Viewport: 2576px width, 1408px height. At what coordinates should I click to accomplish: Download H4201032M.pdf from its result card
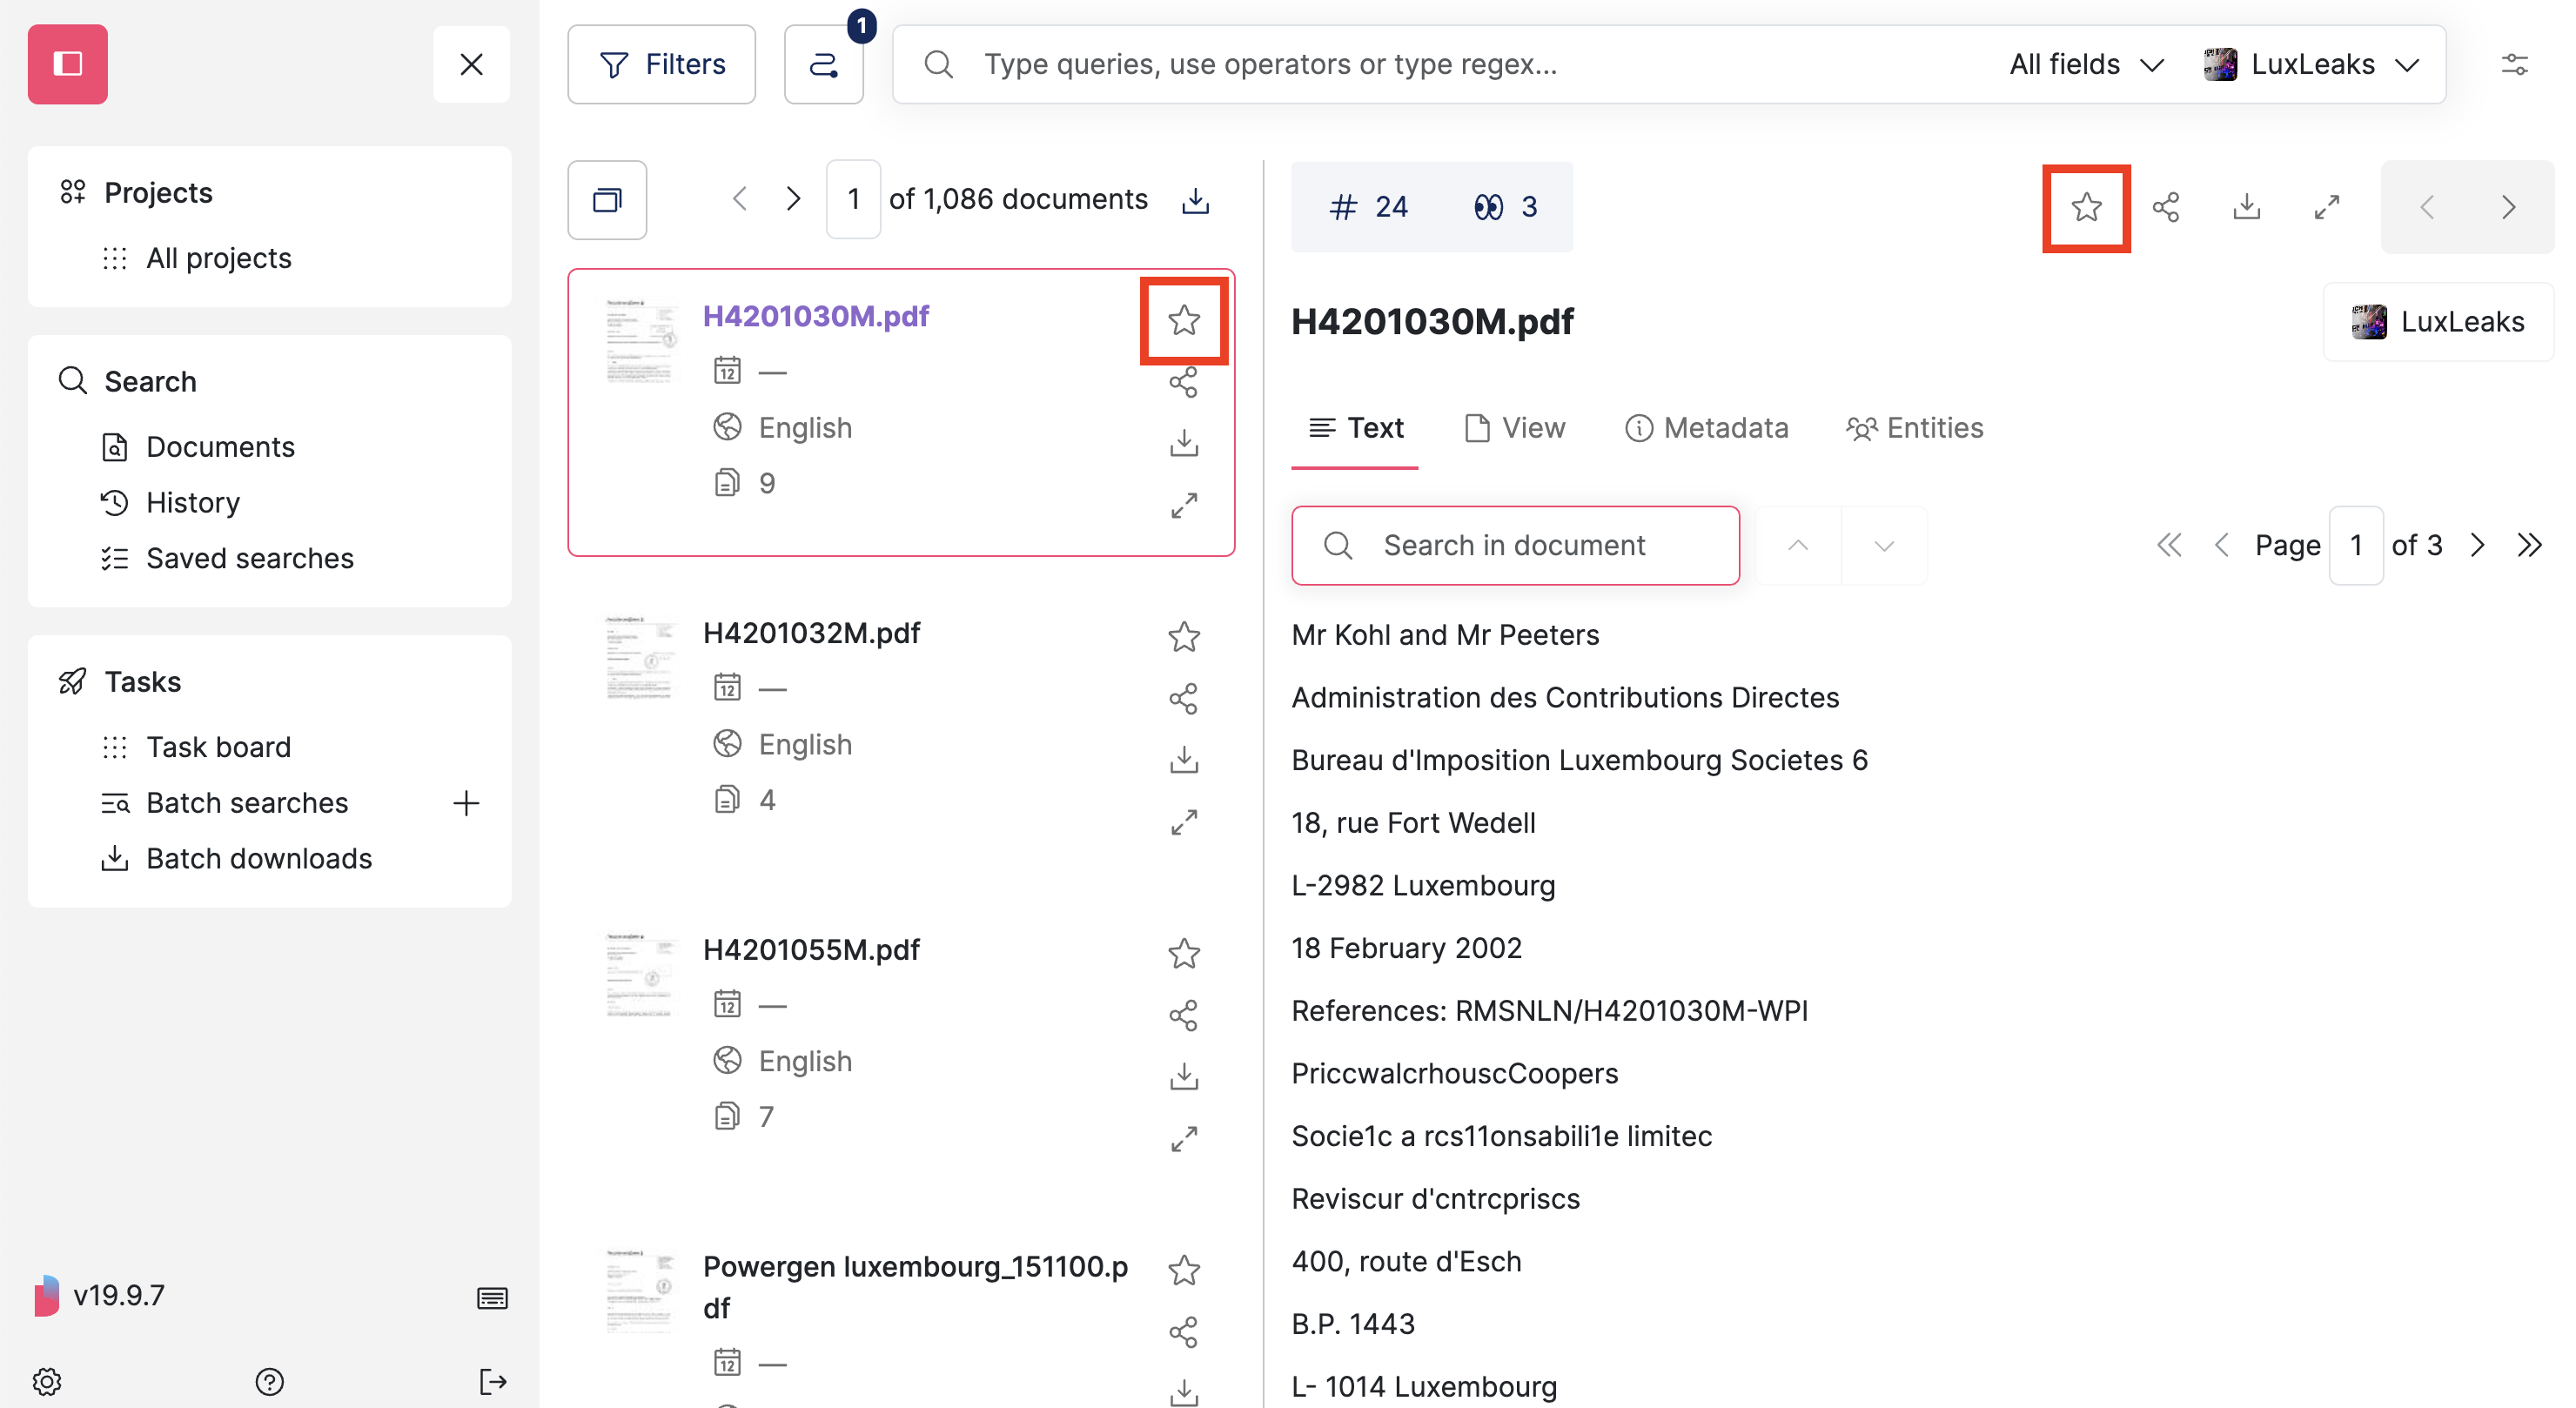pos(1183,760)
